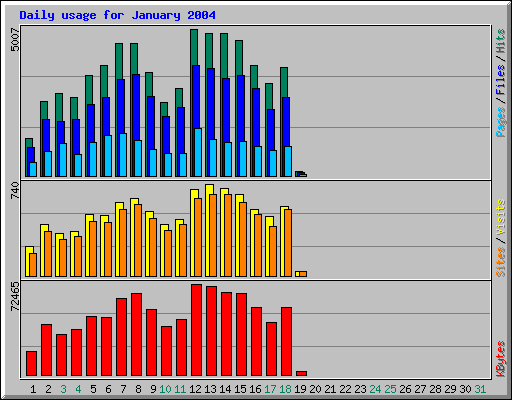Click day 13 on the x-axis

pyautogui.click(x=210, y=389)
